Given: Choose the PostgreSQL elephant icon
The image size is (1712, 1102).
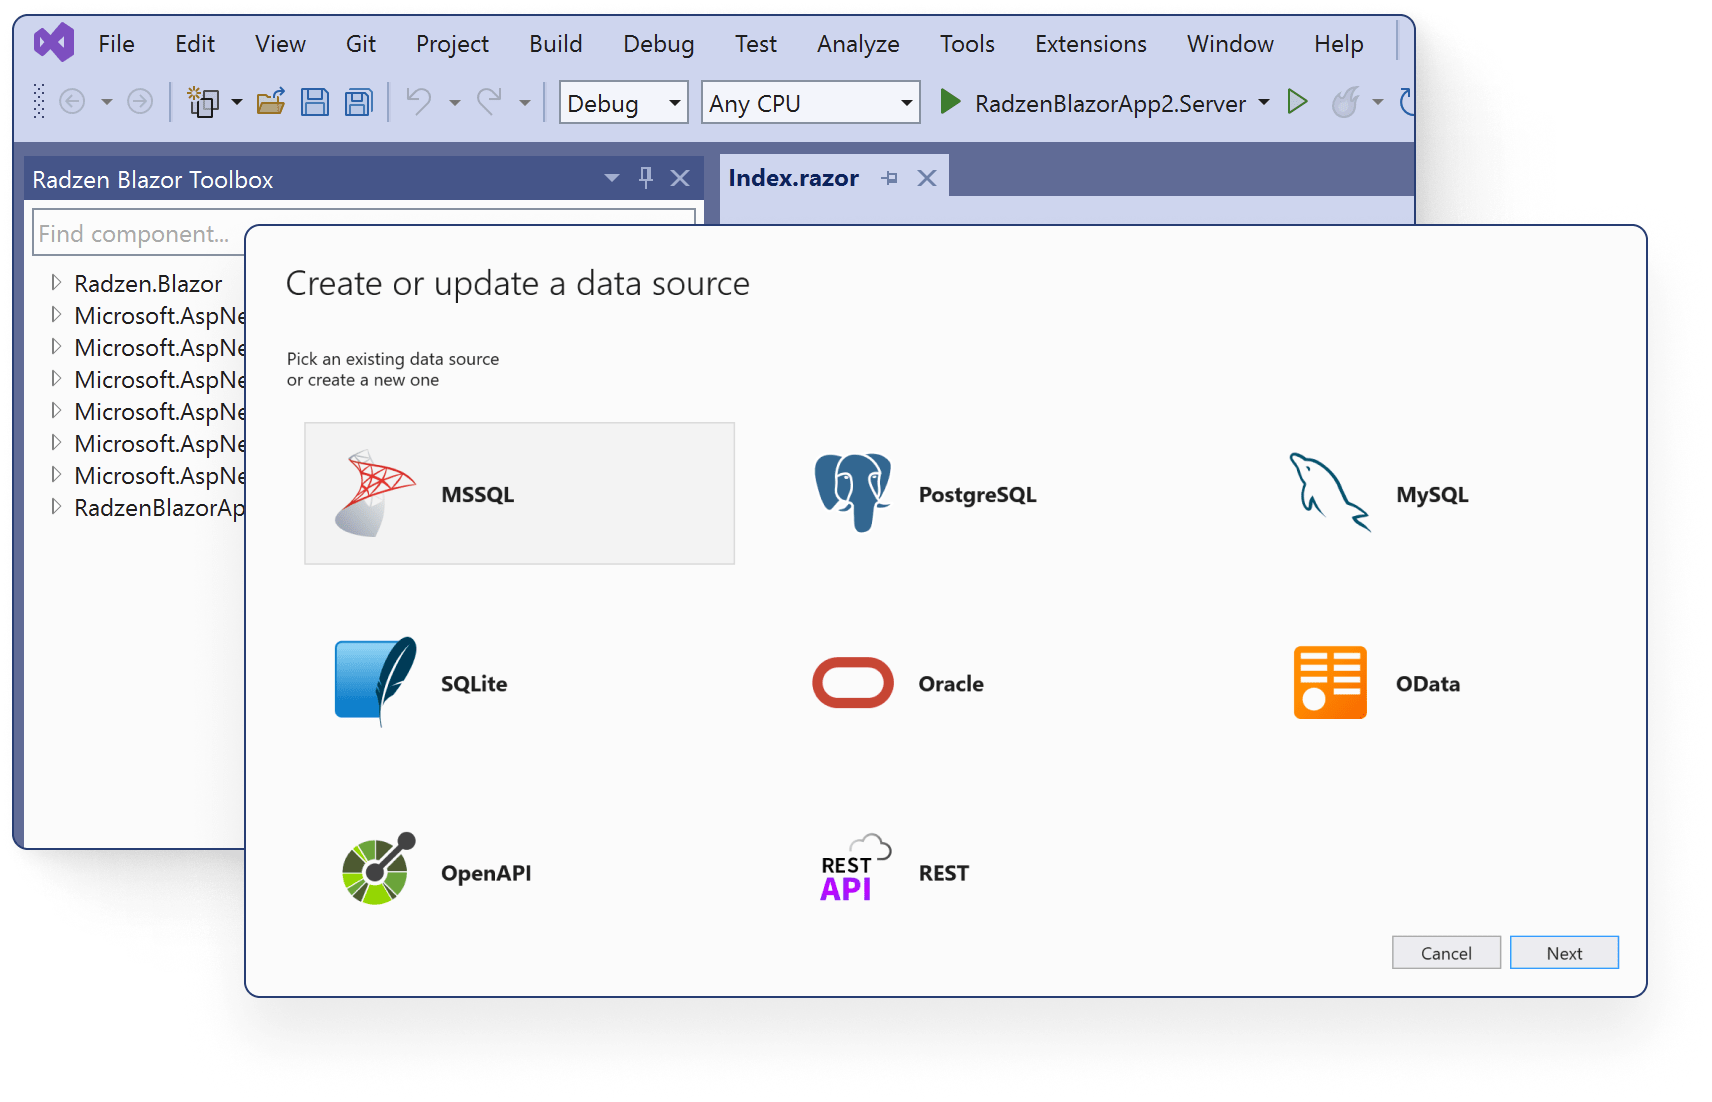Looking at the screenshot, I should click(x=852, y=493).
